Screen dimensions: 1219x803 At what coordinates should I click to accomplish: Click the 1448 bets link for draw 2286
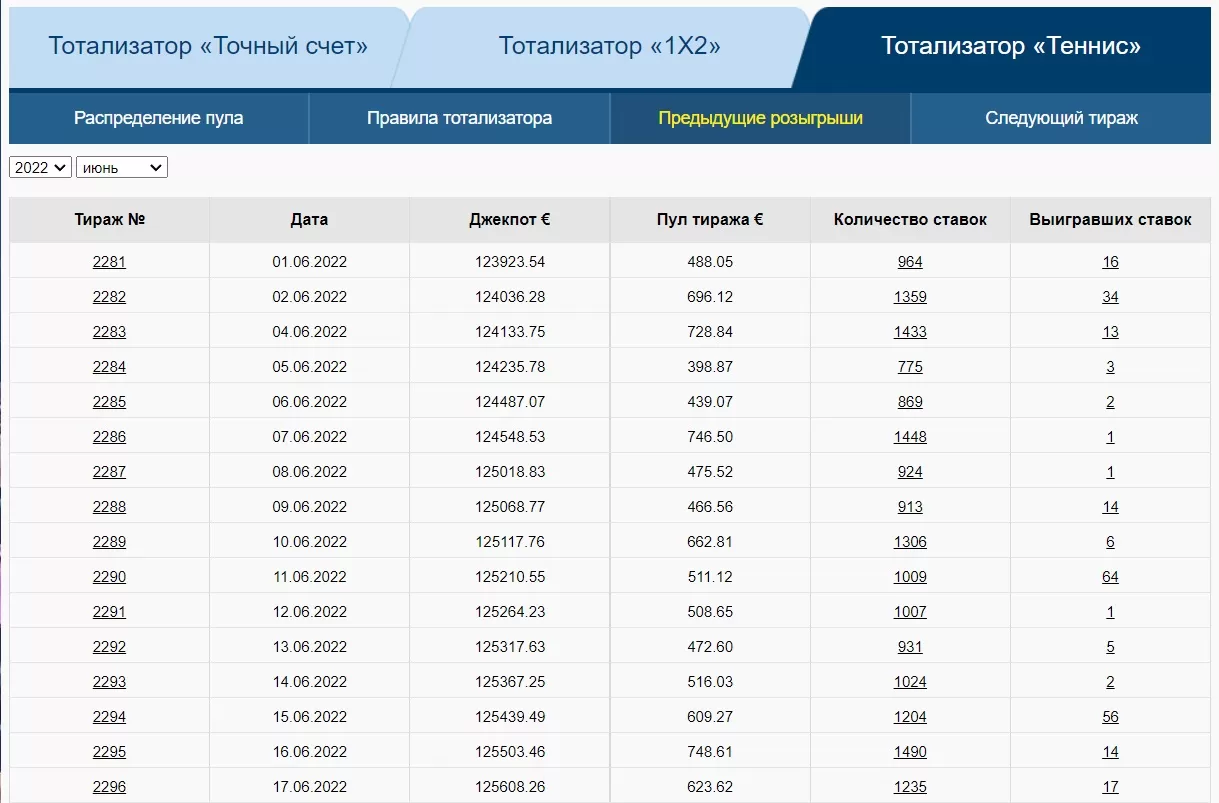coord(909,436)
